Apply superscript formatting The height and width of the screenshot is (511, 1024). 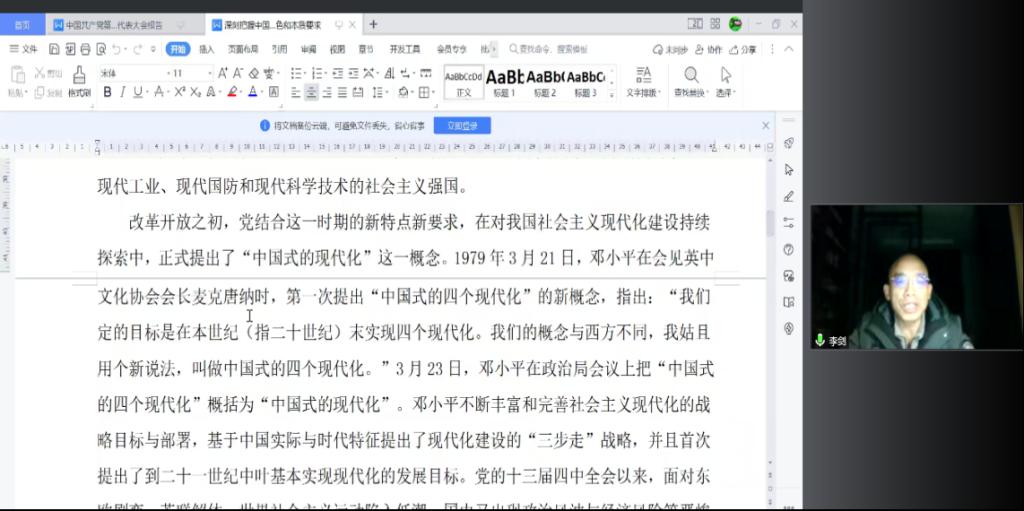pyautogui.click(x=180, y=92)
